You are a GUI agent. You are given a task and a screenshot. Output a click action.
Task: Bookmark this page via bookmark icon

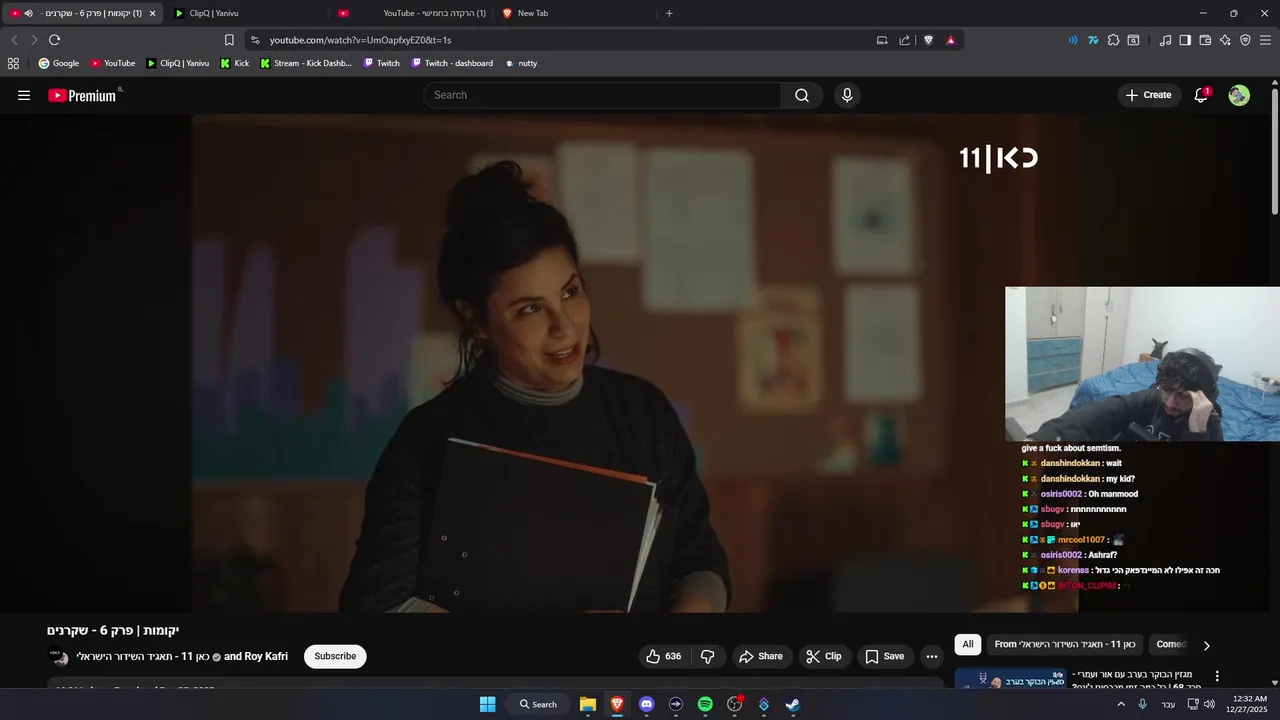tap(229, 40)
